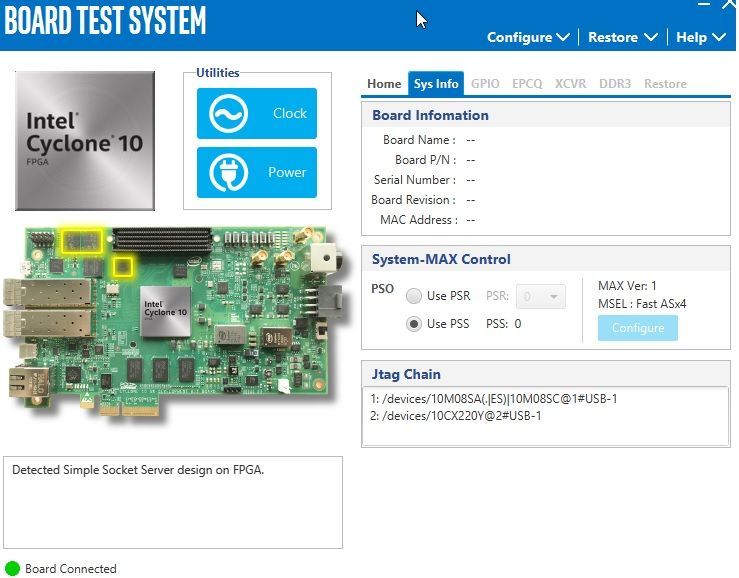Select Jtag chain entry 10CX220Y device
Viewport: 739px width, 578px height.
point(456,416)
